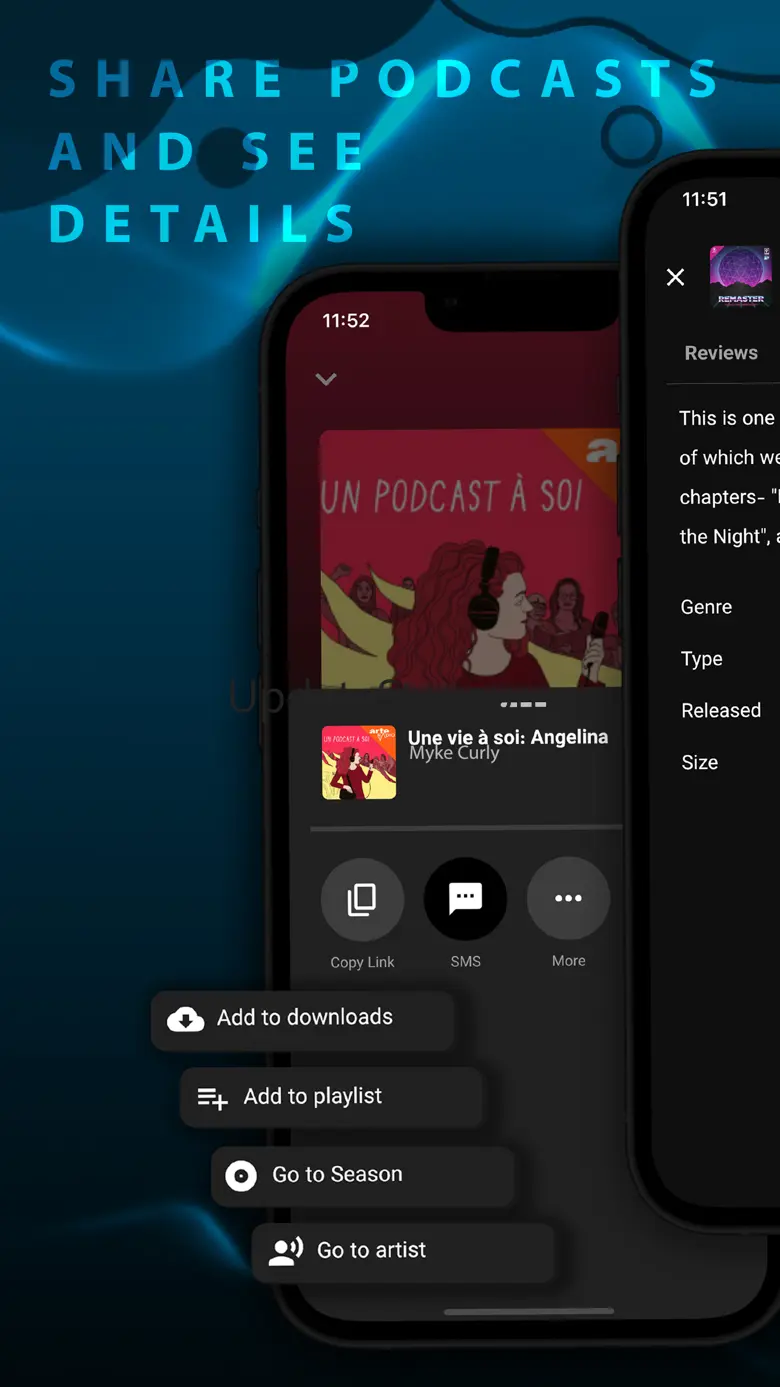The image size is (780, 1387).
Task: Click the playlist add icon
Action: 212,1098
